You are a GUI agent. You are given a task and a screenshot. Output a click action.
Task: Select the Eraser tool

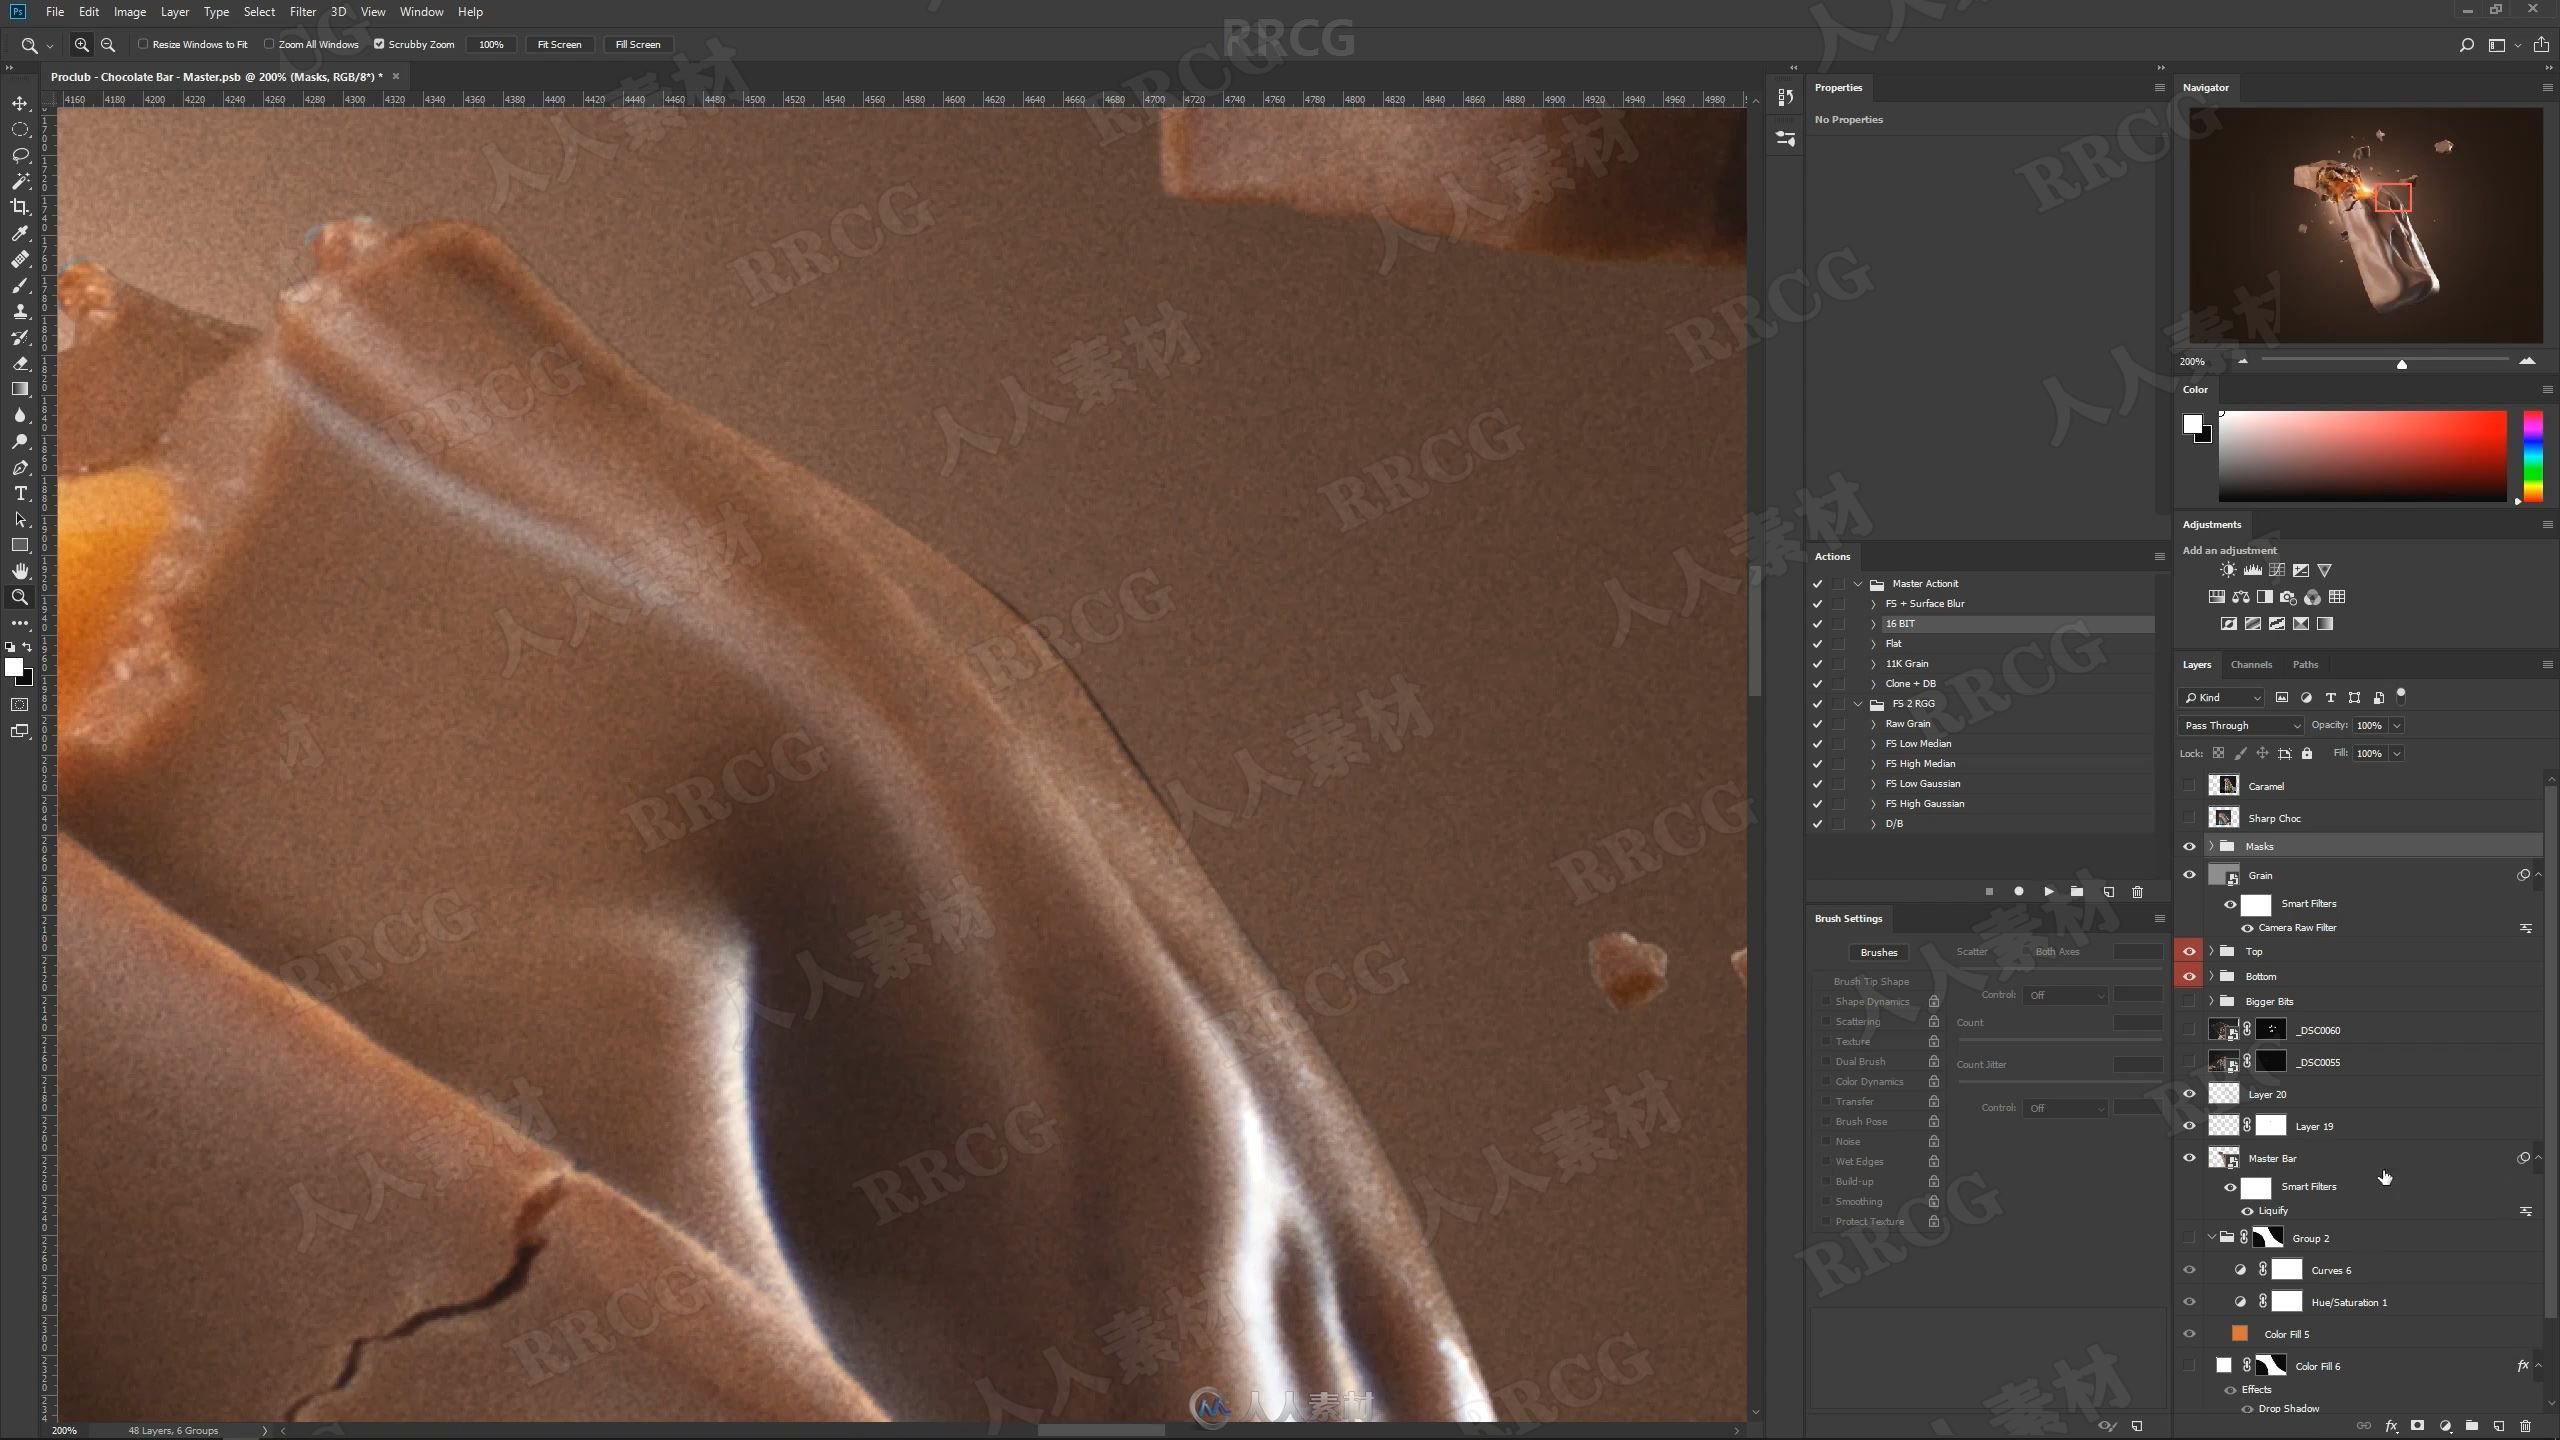pos(20,363)
